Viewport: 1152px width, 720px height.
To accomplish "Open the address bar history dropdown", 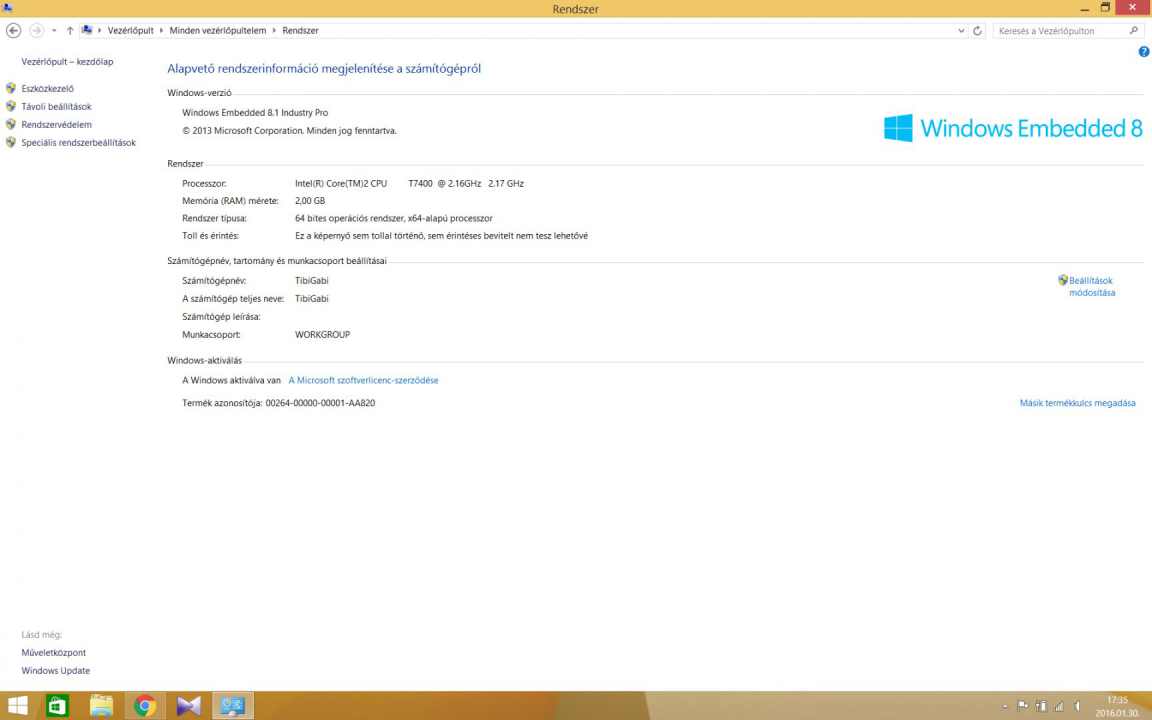I will point(961,31).
